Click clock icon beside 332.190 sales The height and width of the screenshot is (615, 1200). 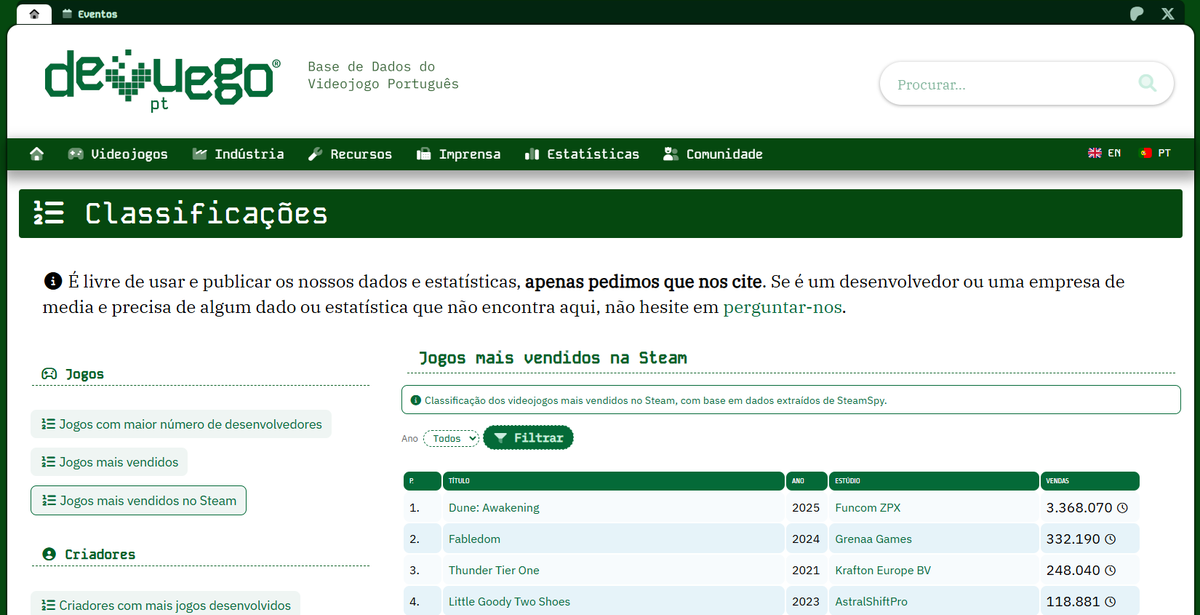pyautogui.click(x=1109, y=539)
